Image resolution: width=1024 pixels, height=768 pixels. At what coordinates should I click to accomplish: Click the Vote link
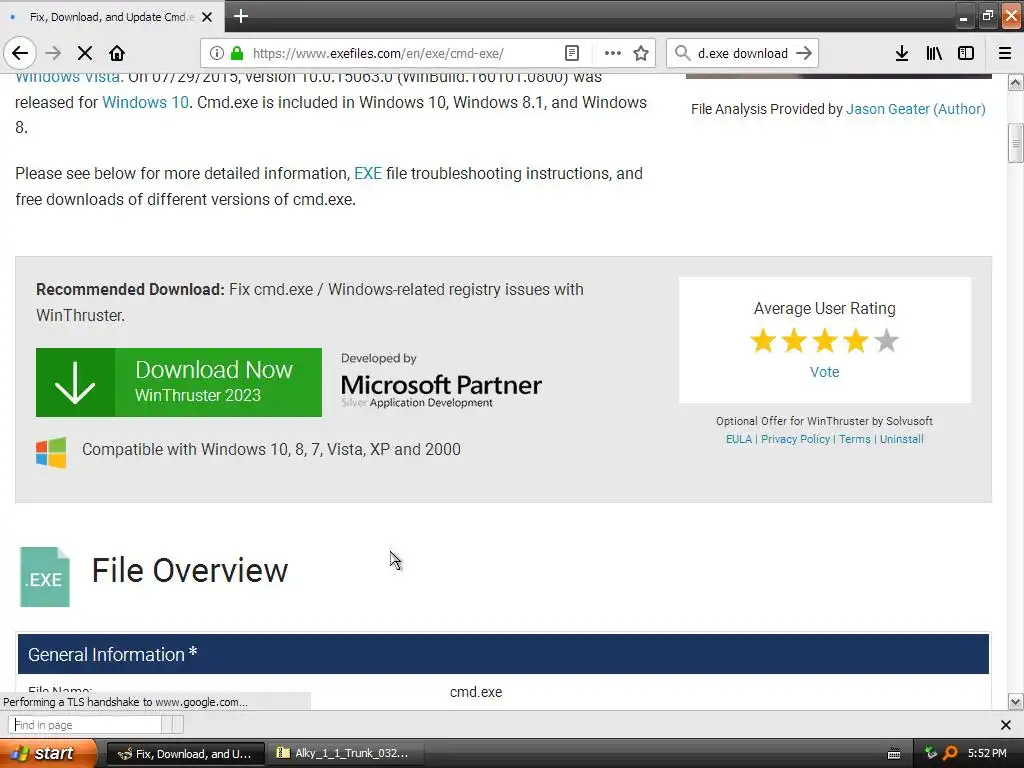pyautogui.click(x=824, y=372)
